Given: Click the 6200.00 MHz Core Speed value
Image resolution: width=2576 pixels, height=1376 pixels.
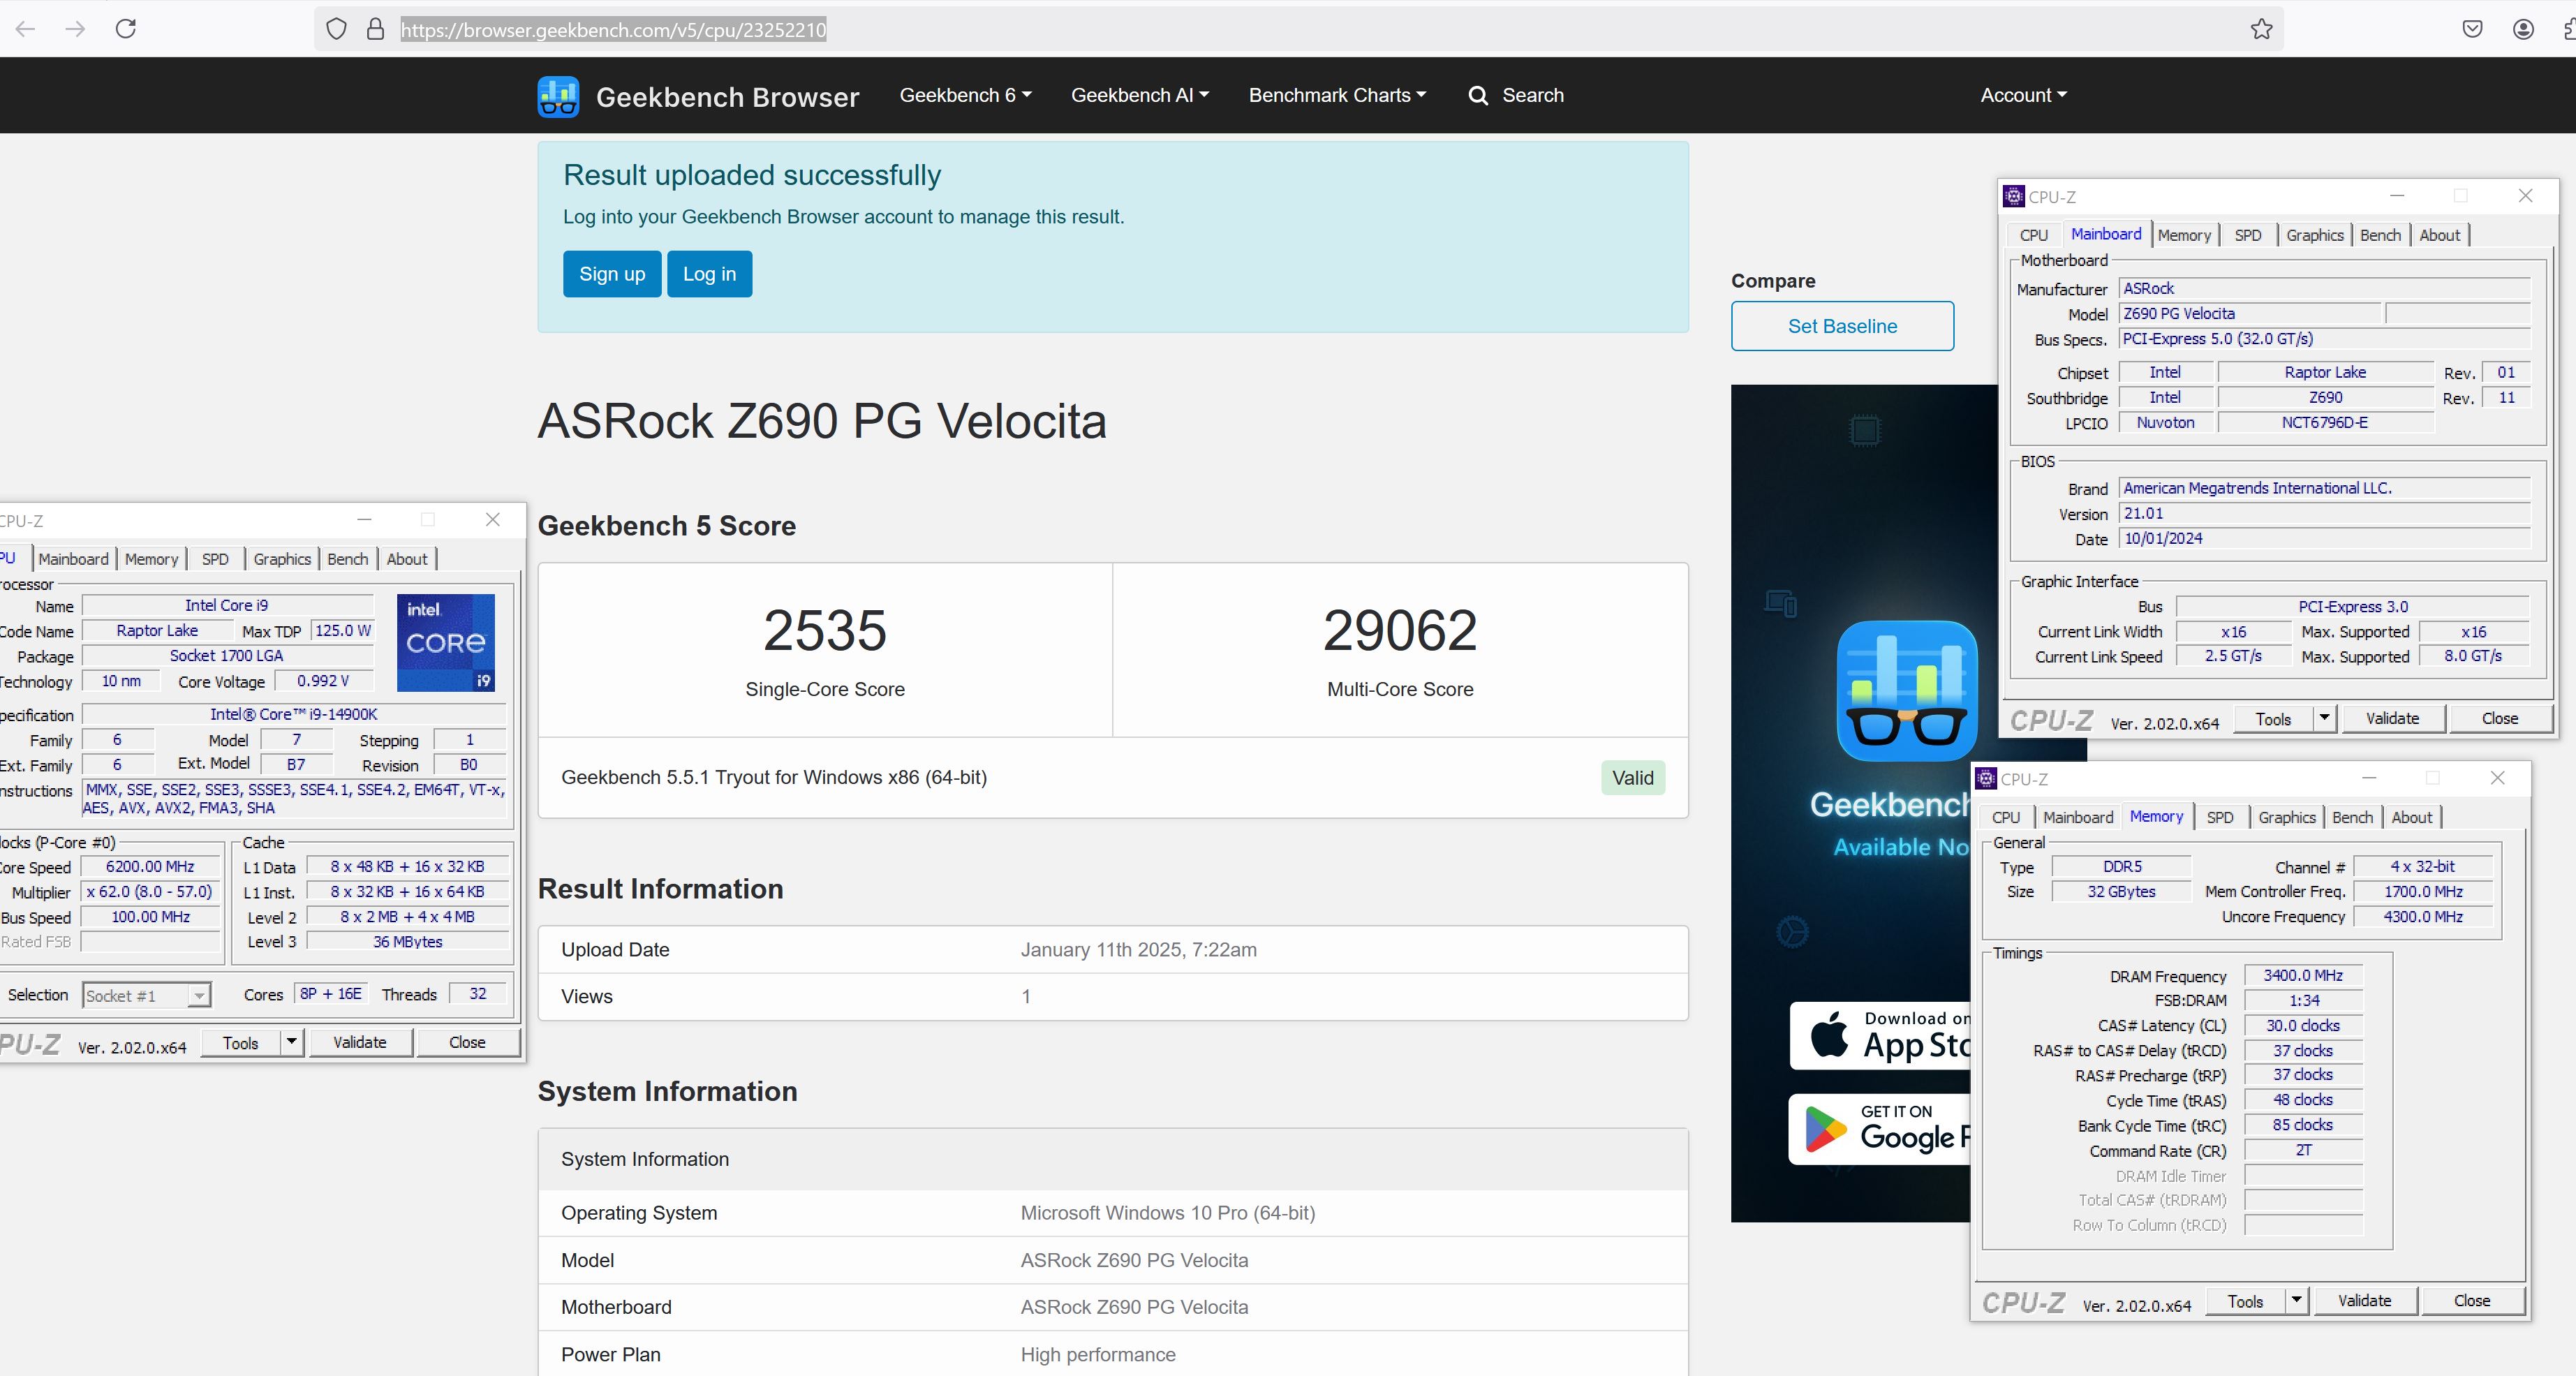Looking at the screenshot, I should tap(150, 867).
